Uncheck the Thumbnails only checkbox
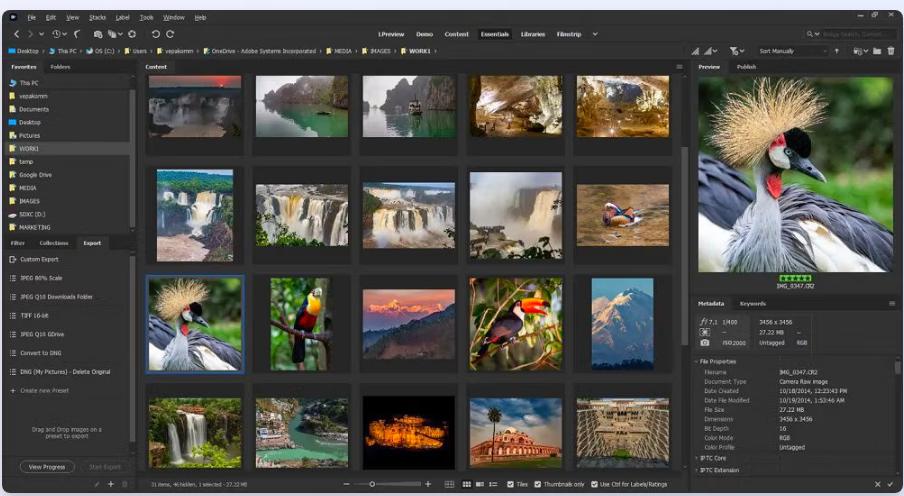 [x=539, y=484]
